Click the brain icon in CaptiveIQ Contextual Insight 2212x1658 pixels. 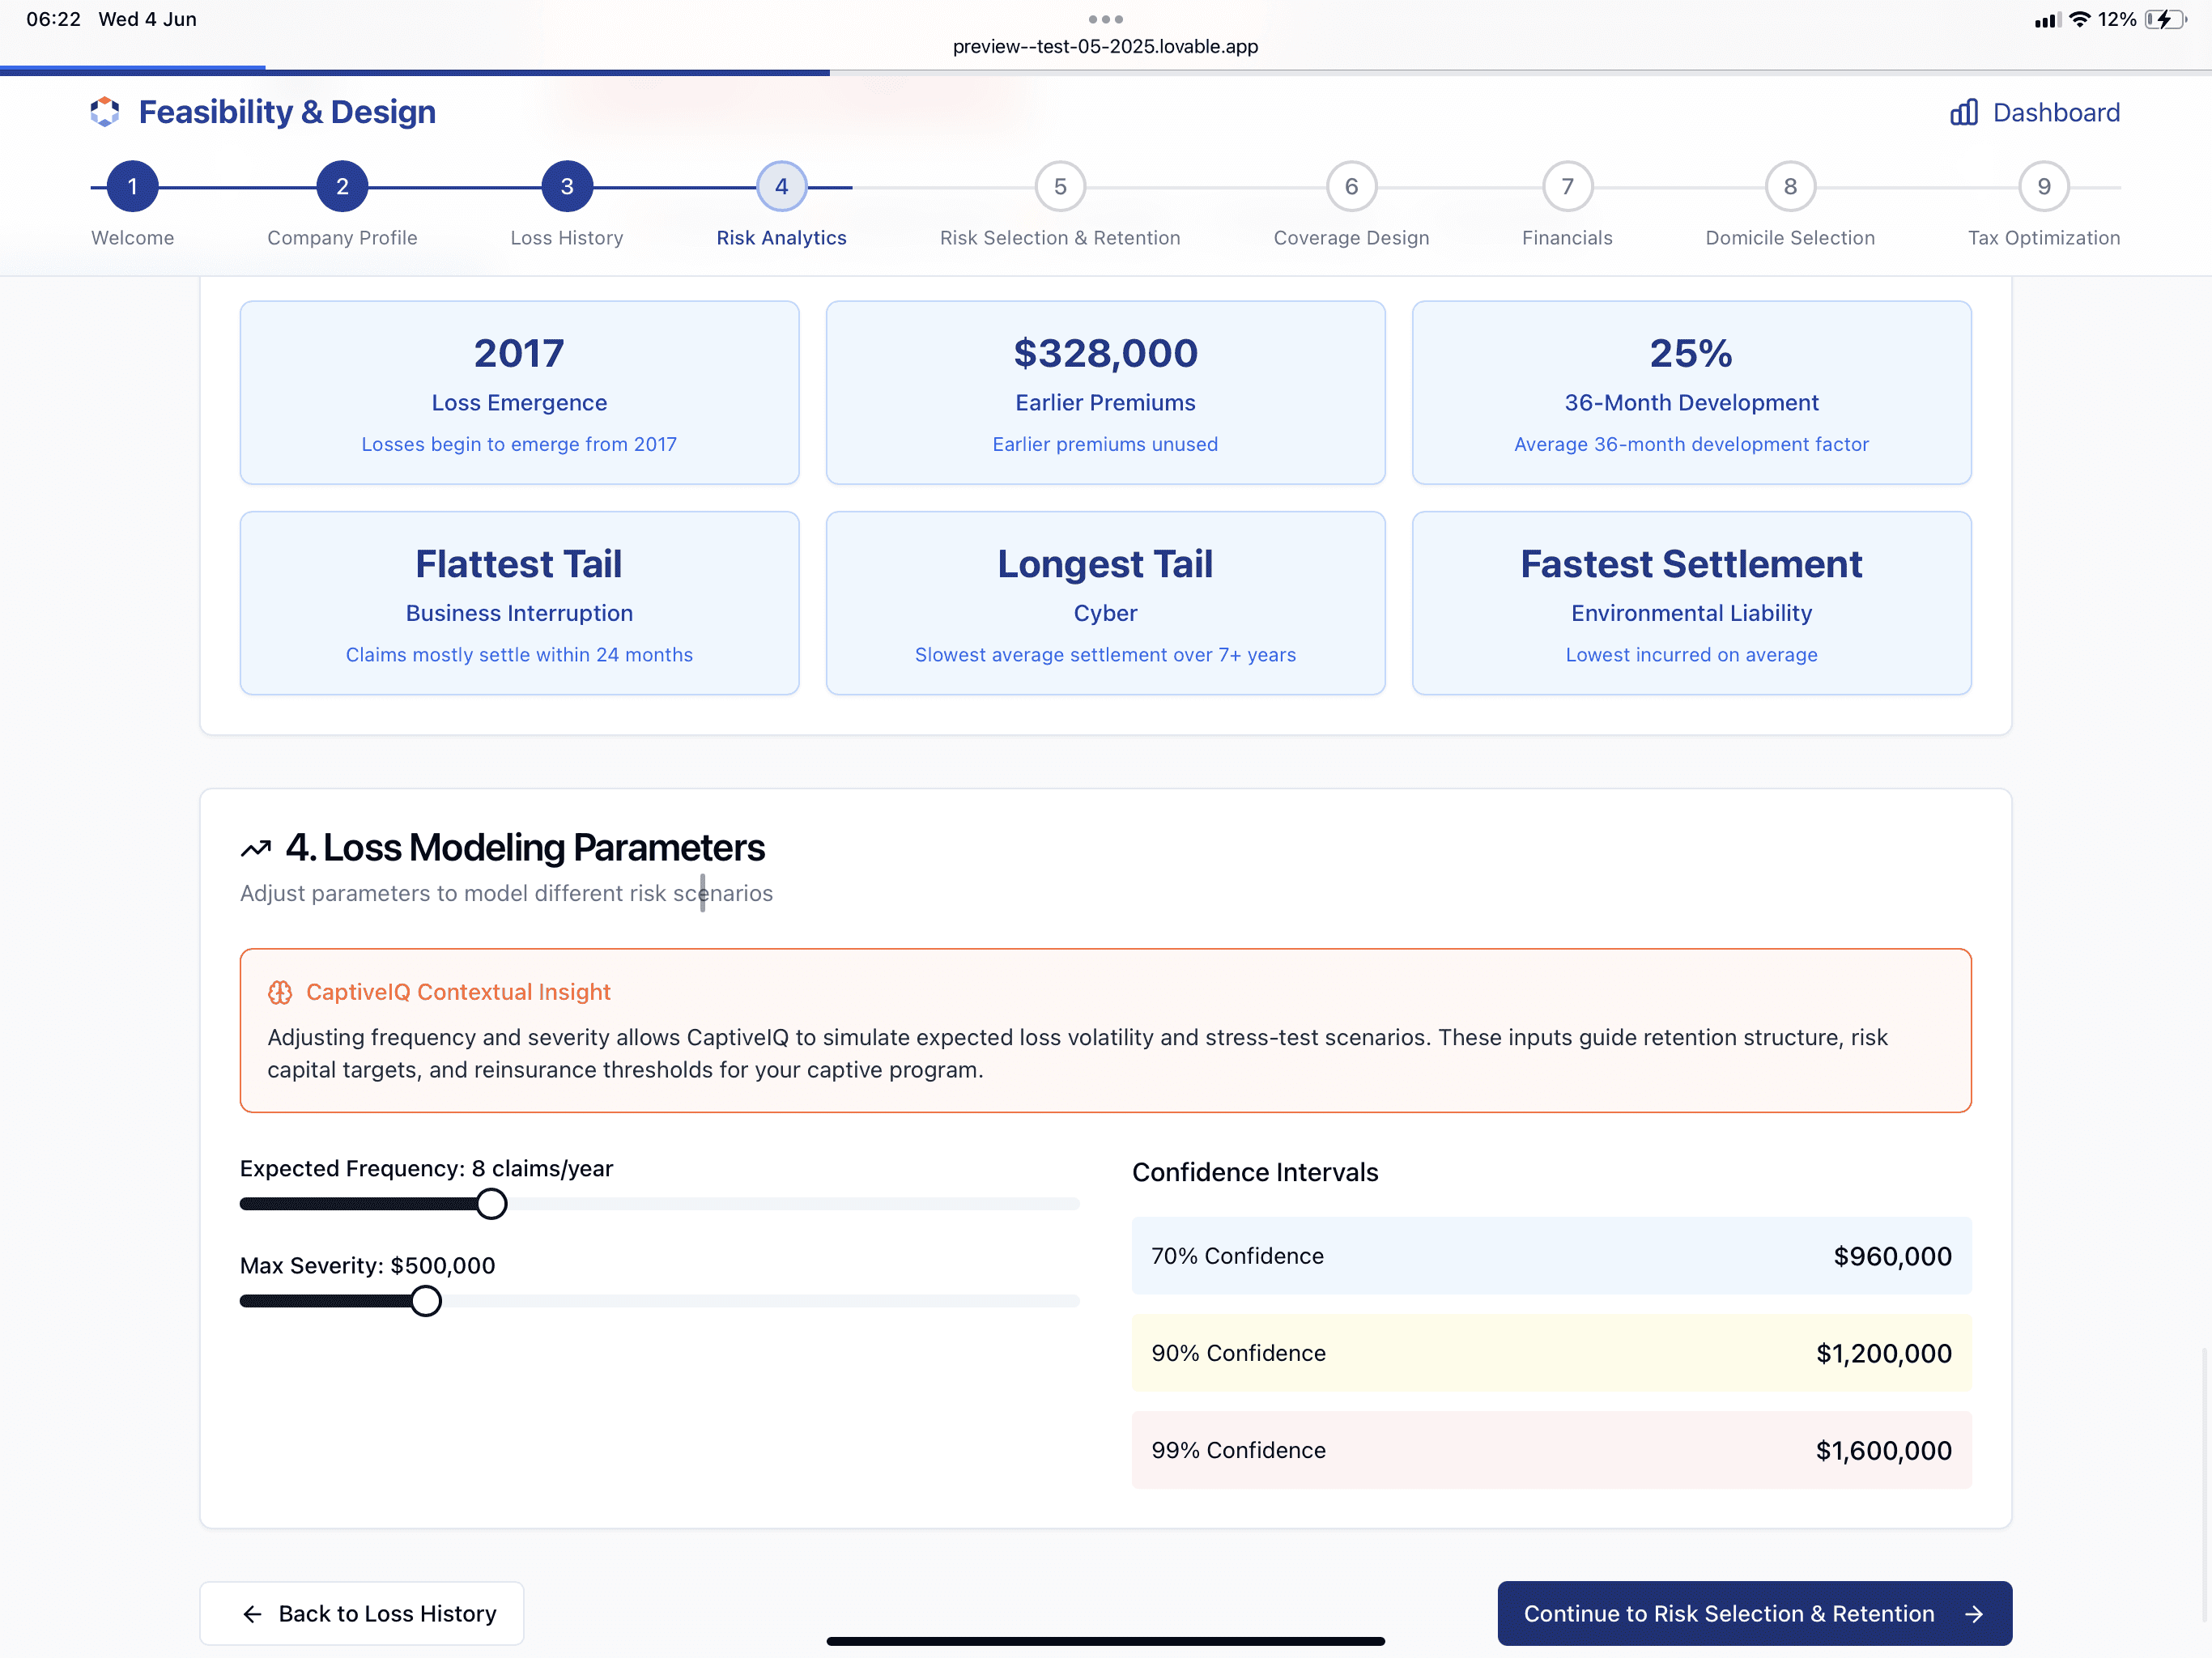click(x=280, y=992)
